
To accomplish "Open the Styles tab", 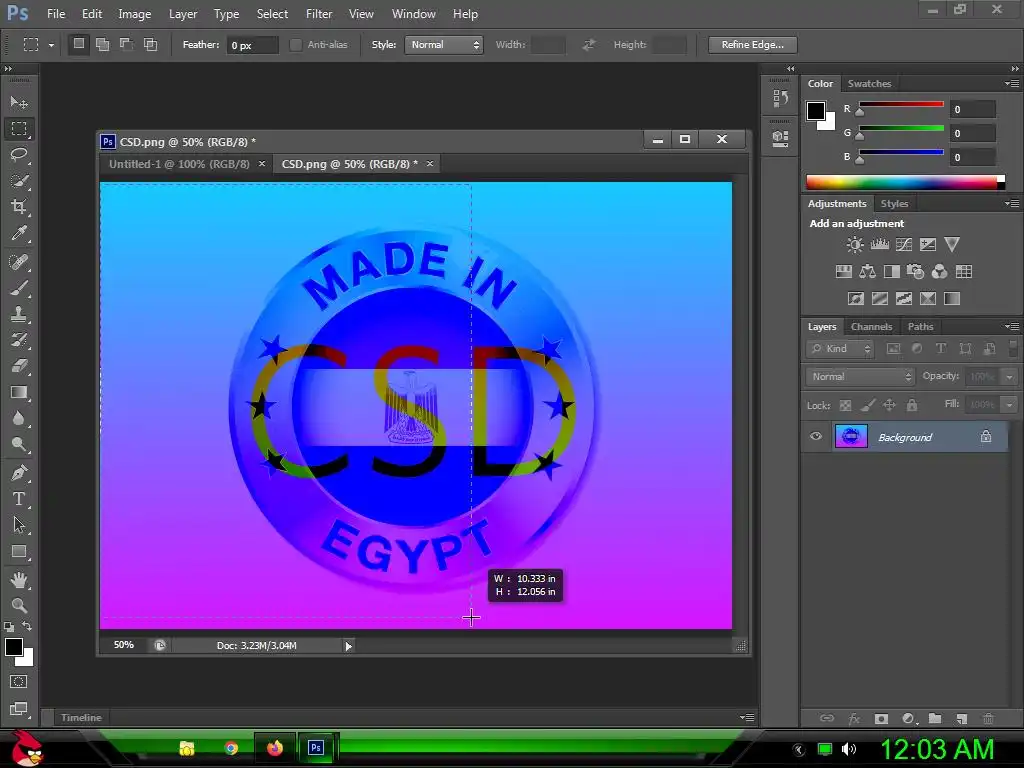I will coord(894,204).
